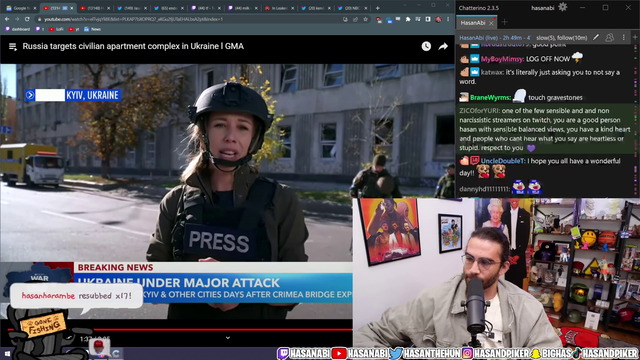Click username ZICOforYURI in chat

coord(480,111)
